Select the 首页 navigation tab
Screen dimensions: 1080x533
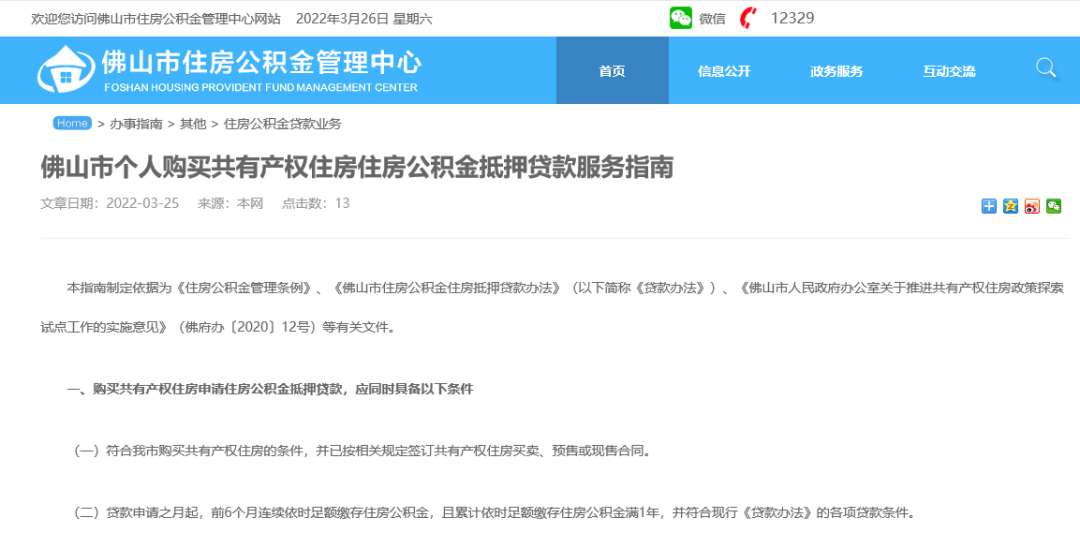[x=612, y=71]
